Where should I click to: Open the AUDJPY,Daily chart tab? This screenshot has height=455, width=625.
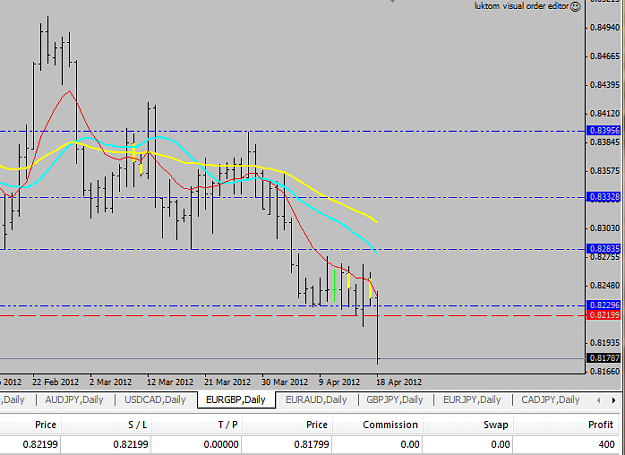pos(74,400)
